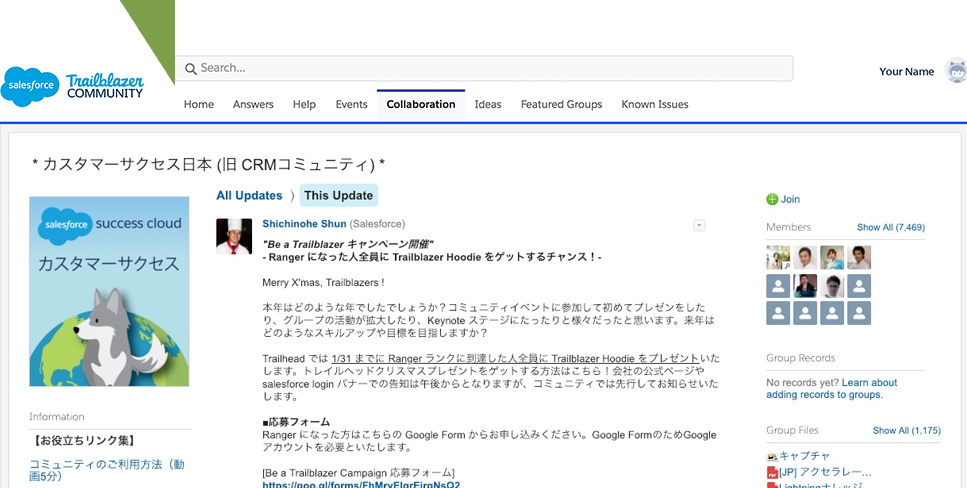Open the Help tab
The height and width of the screenshot is (488, 967).
(x=304, y=104)
